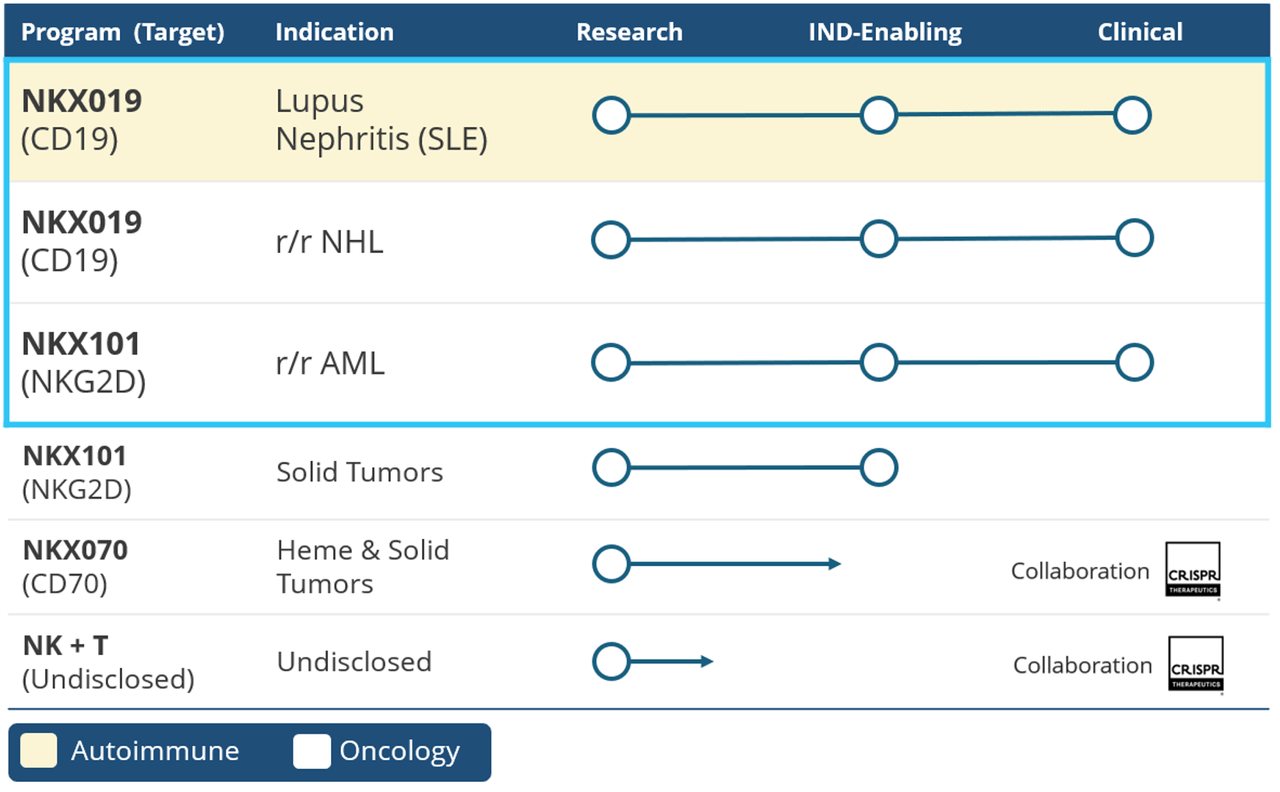
Task: Select the Clinical column header
Action: [1140, 32]
